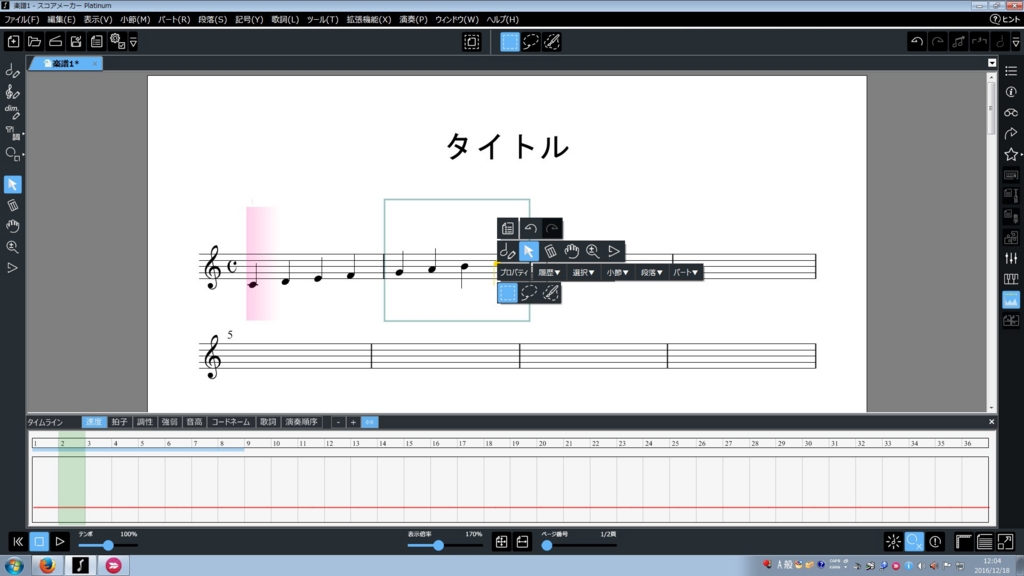Select the 拍子 timeline tab
Screen dimensions: 1024x576
pyautogui.click(x=119, y=422)
